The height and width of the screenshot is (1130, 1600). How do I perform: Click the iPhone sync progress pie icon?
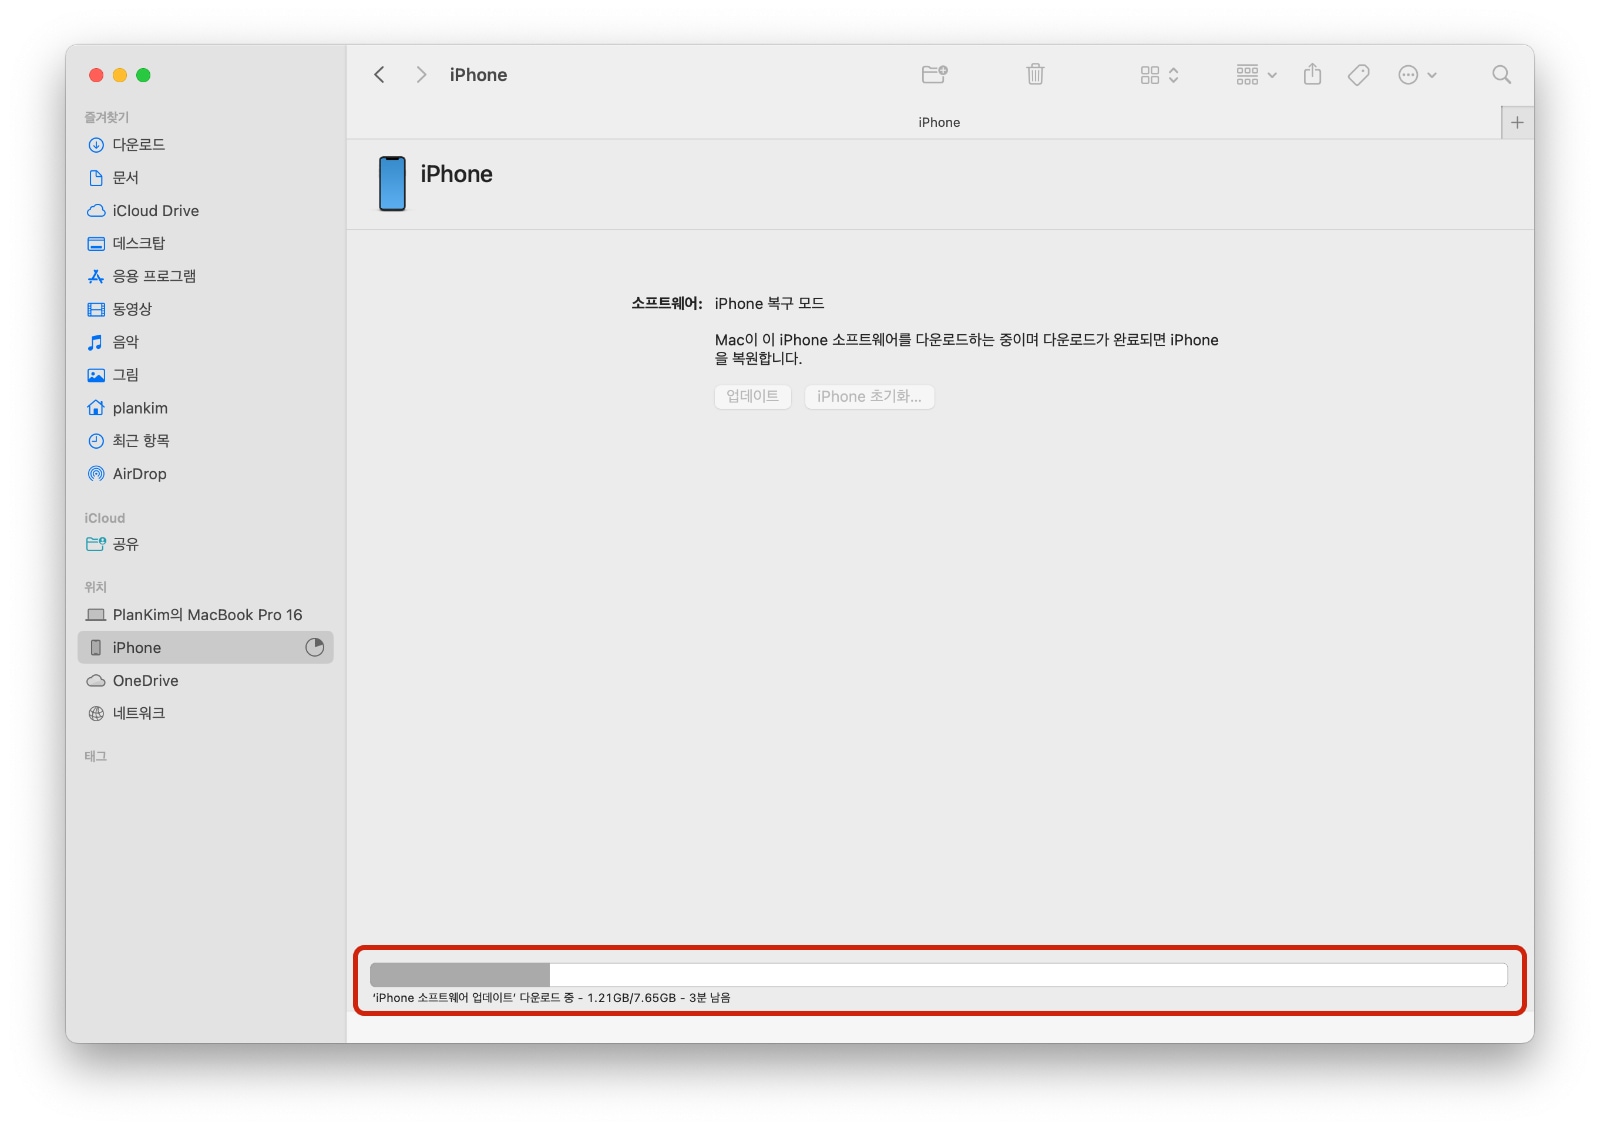[x=315, y=647]
